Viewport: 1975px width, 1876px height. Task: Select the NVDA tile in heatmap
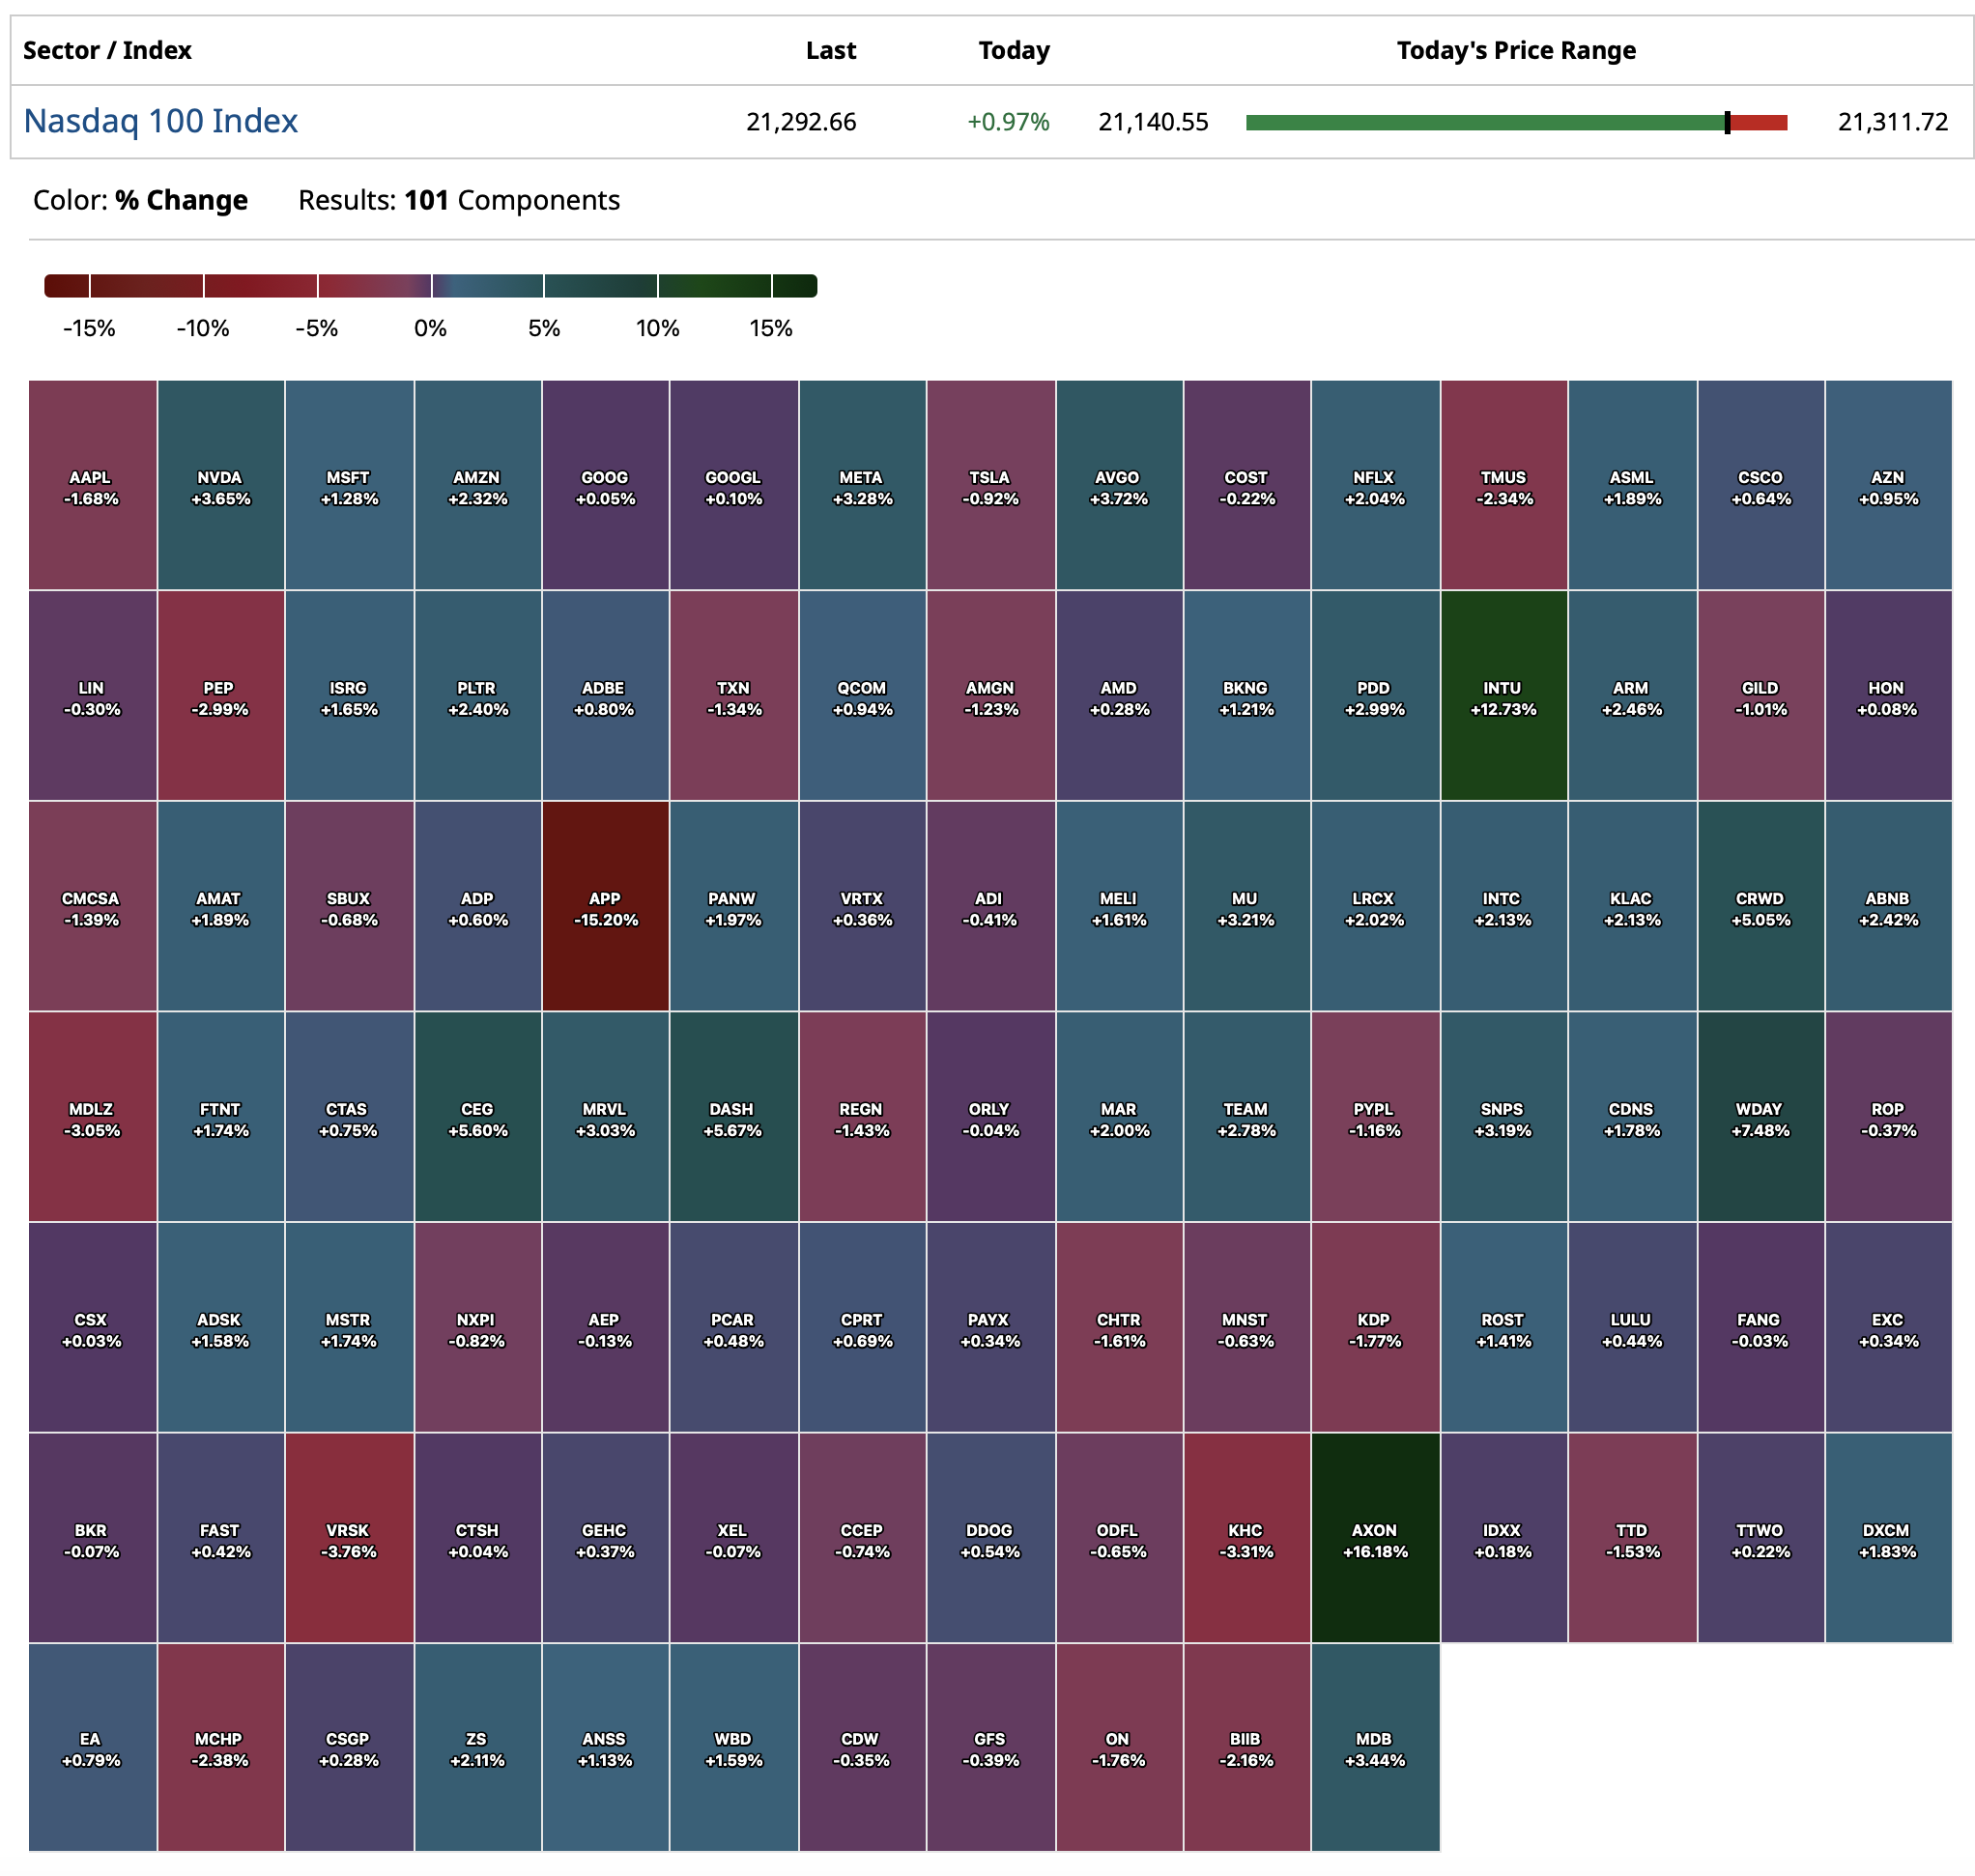(220, 485)
